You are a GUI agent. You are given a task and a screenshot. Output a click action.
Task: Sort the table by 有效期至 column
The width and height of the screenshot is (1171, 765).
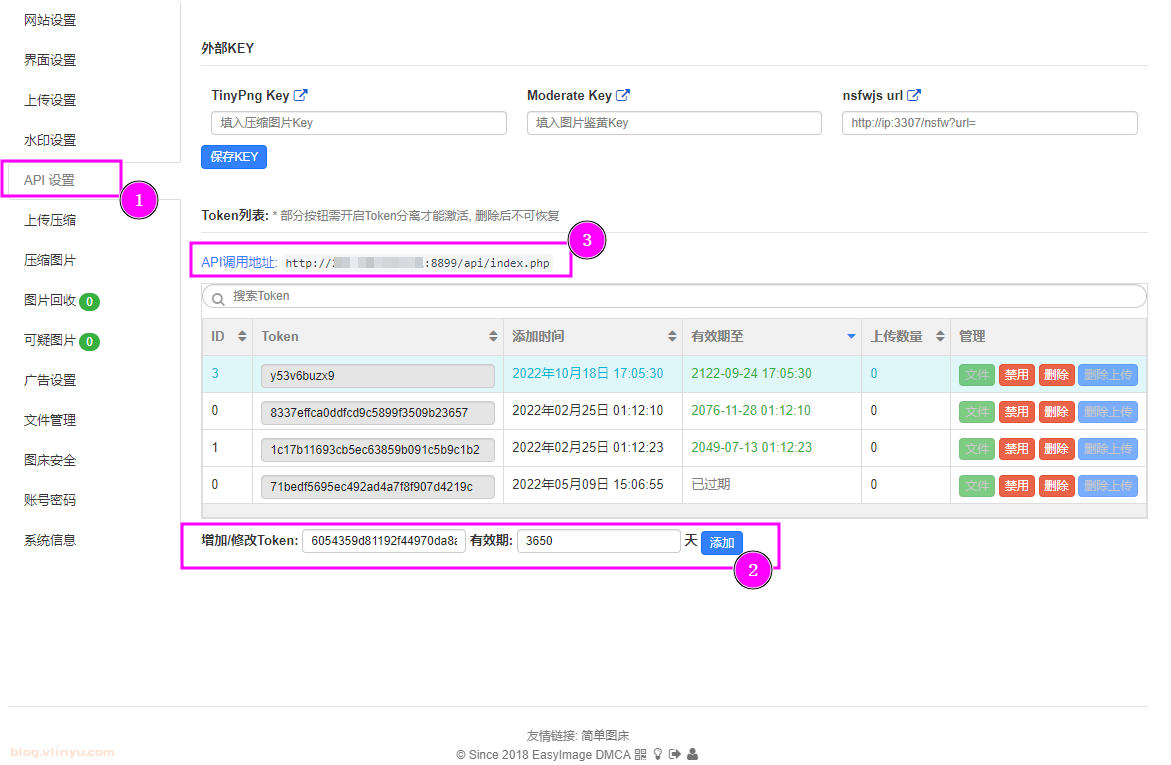click(851, 337)
